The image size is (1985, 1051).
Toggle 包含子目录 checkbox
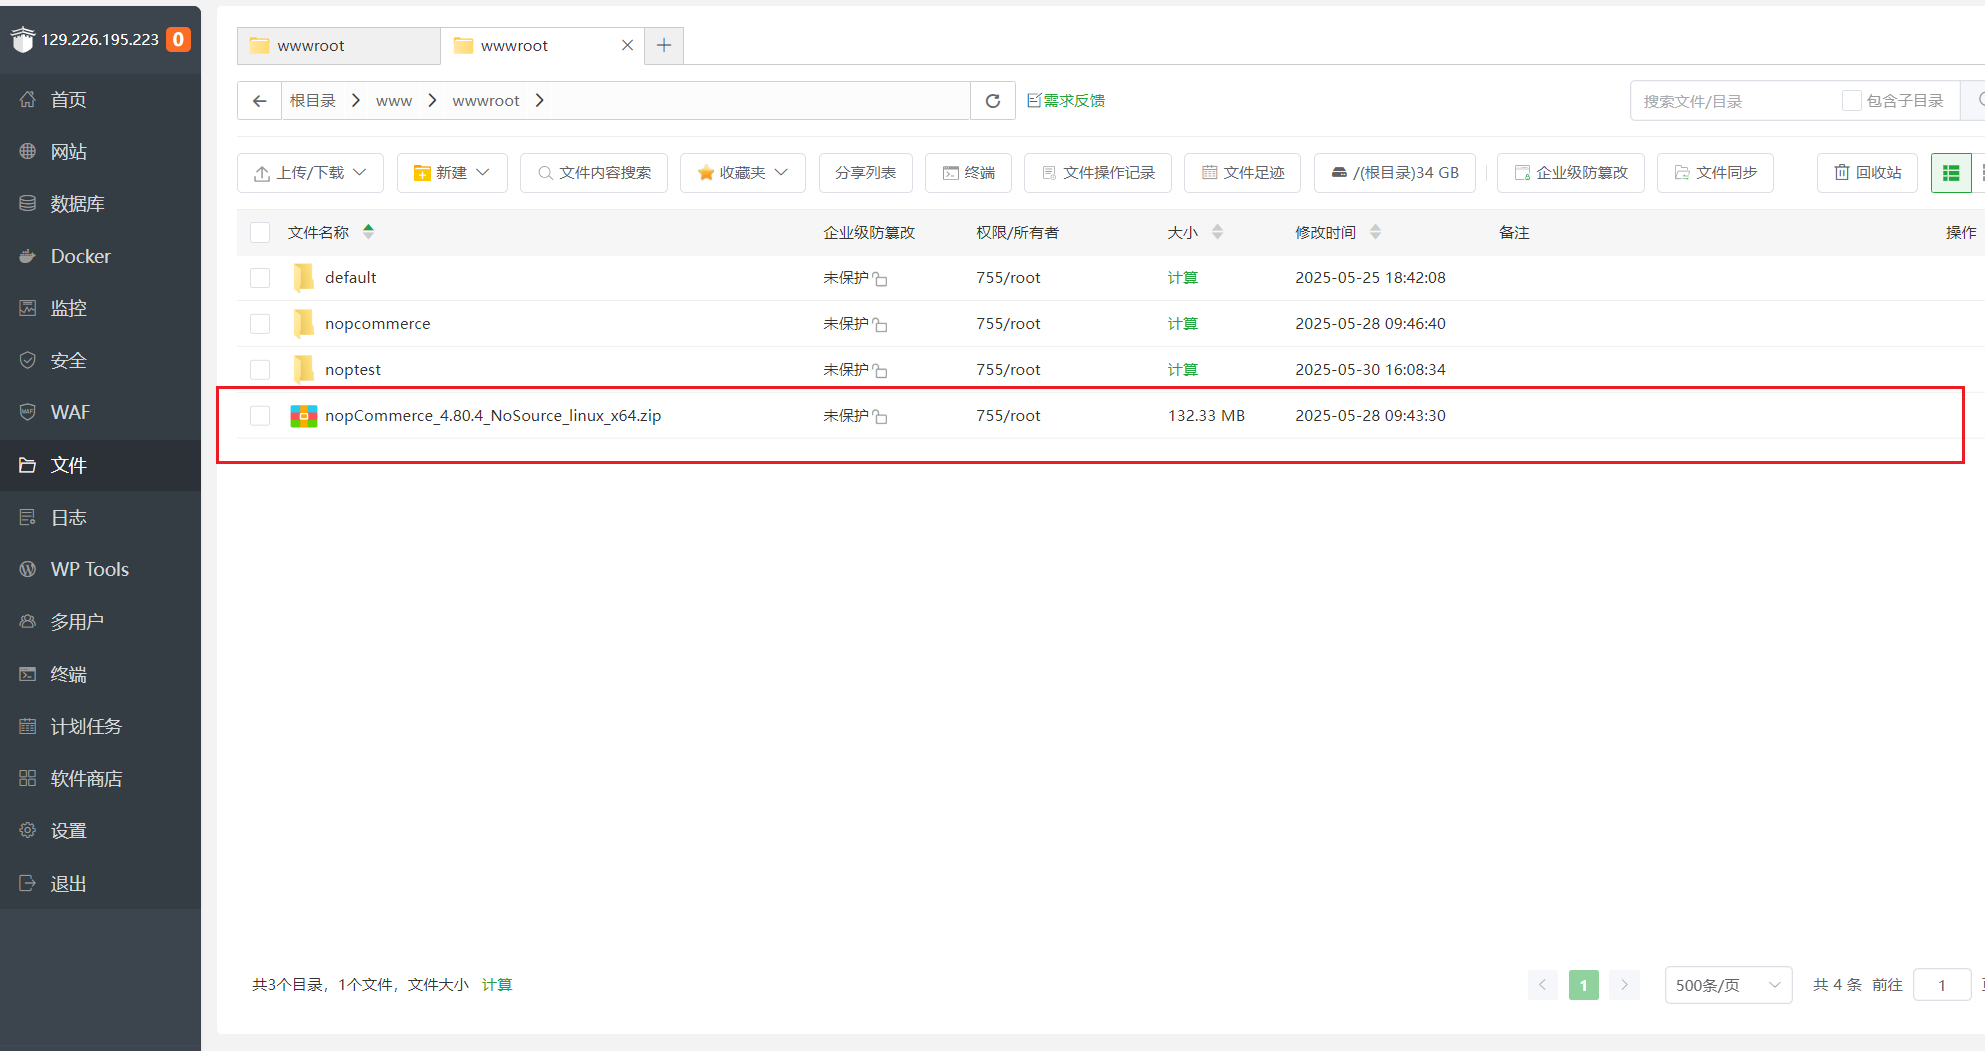[1851, 101]
